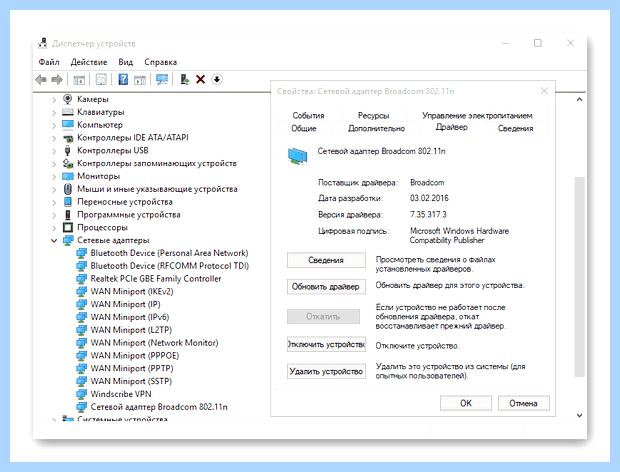
Task: Click the Удалить устройство button
Action: tap(326, 371)
